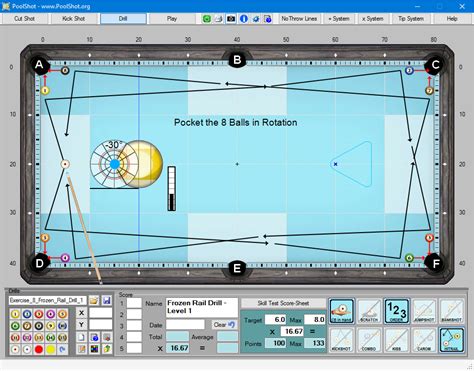Viewport: 474px width, 371px height.
Task: Select the 9 ball in palette
Action: [x=51, y=326]
